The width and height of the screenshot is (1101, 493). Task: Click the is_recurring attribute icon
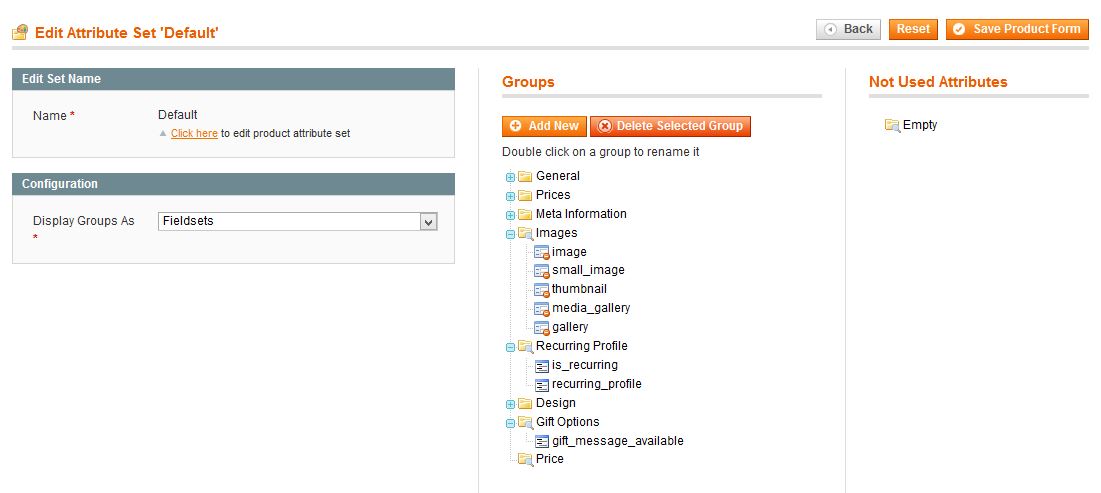point(541,366)
